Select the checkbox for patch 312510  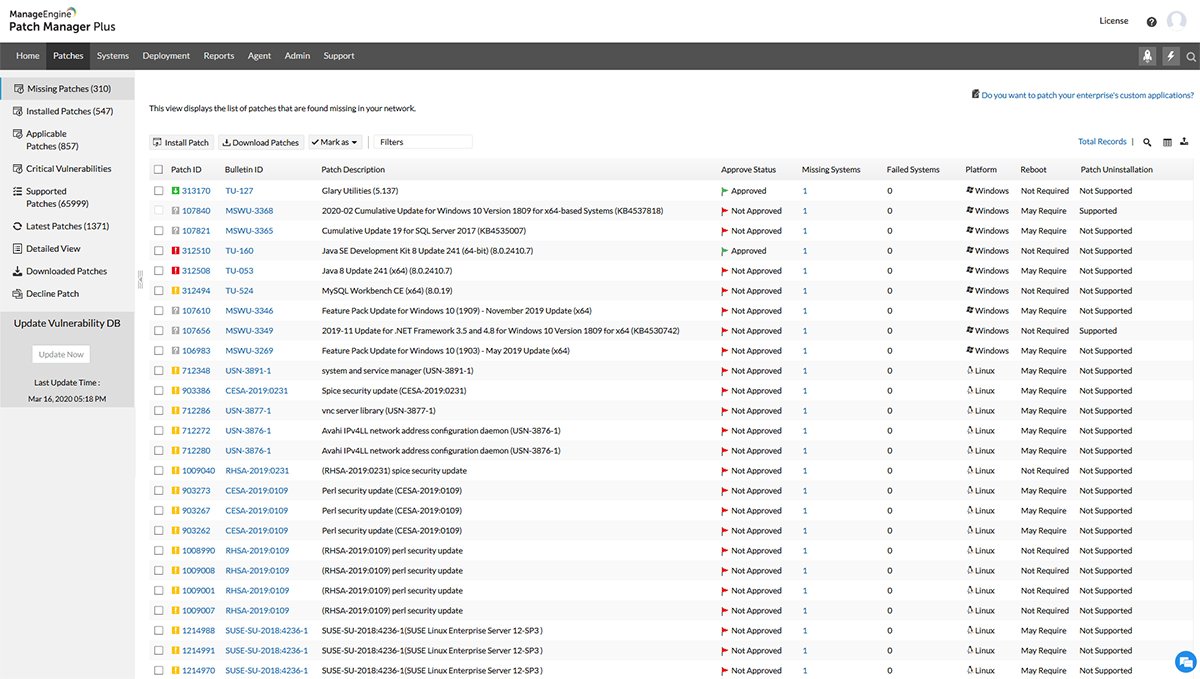[158, 251]
